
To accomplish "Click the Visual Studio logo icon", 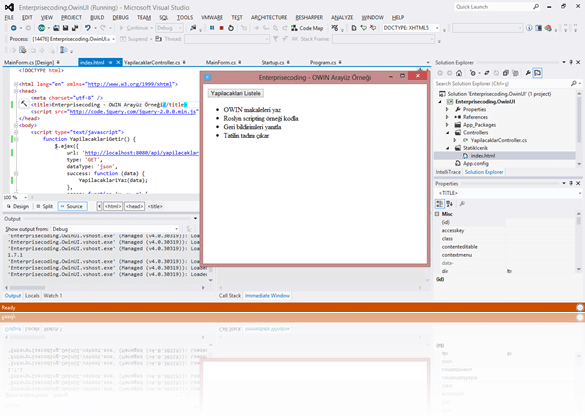I will pyautogui.click(x=9, y=7).
